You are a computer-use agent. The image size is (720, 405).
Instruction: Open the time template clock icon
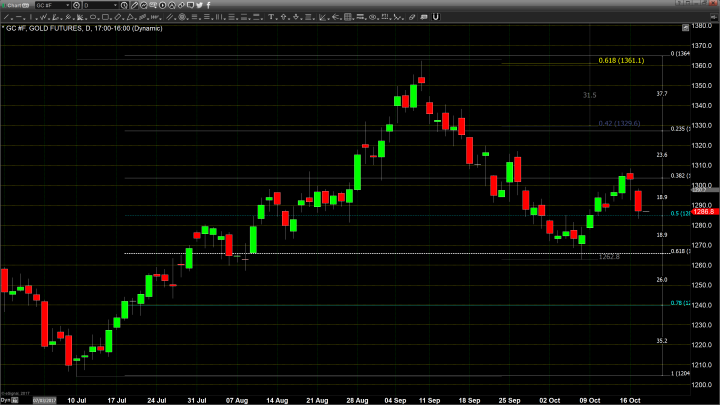(x=124, y=5)
